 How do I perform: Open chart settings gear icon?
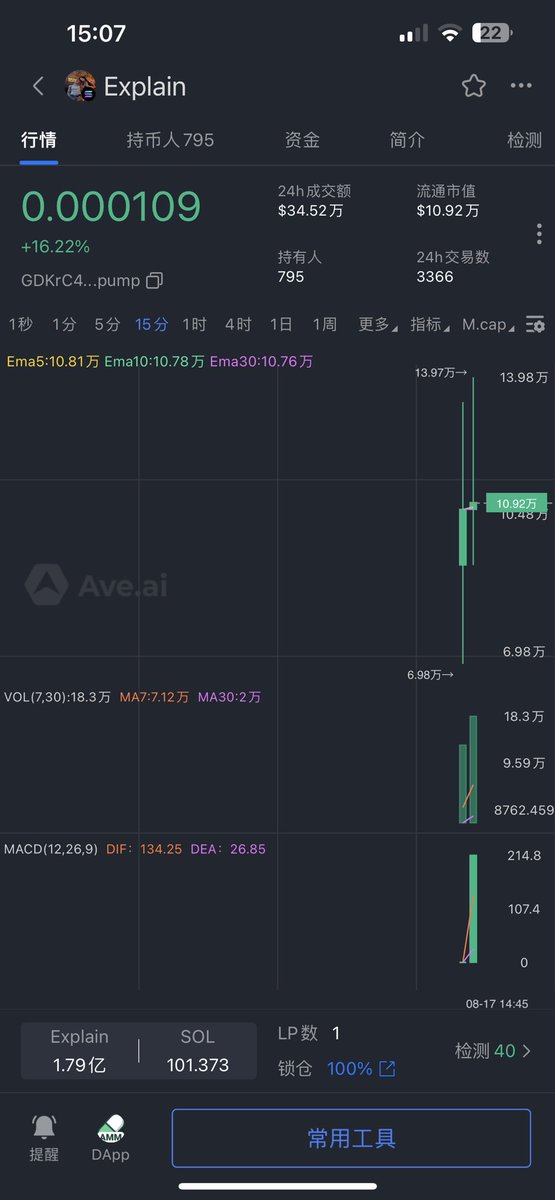536,324
